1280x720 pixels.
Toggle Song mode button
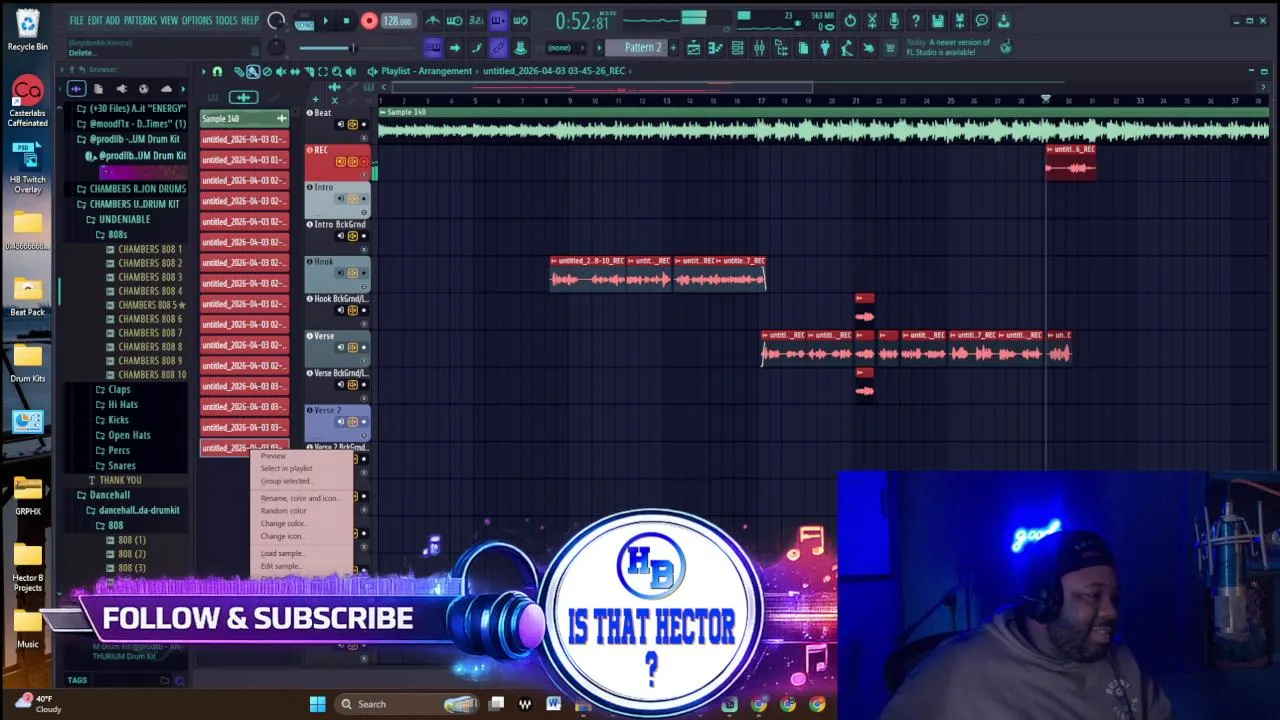click(304, 22)
